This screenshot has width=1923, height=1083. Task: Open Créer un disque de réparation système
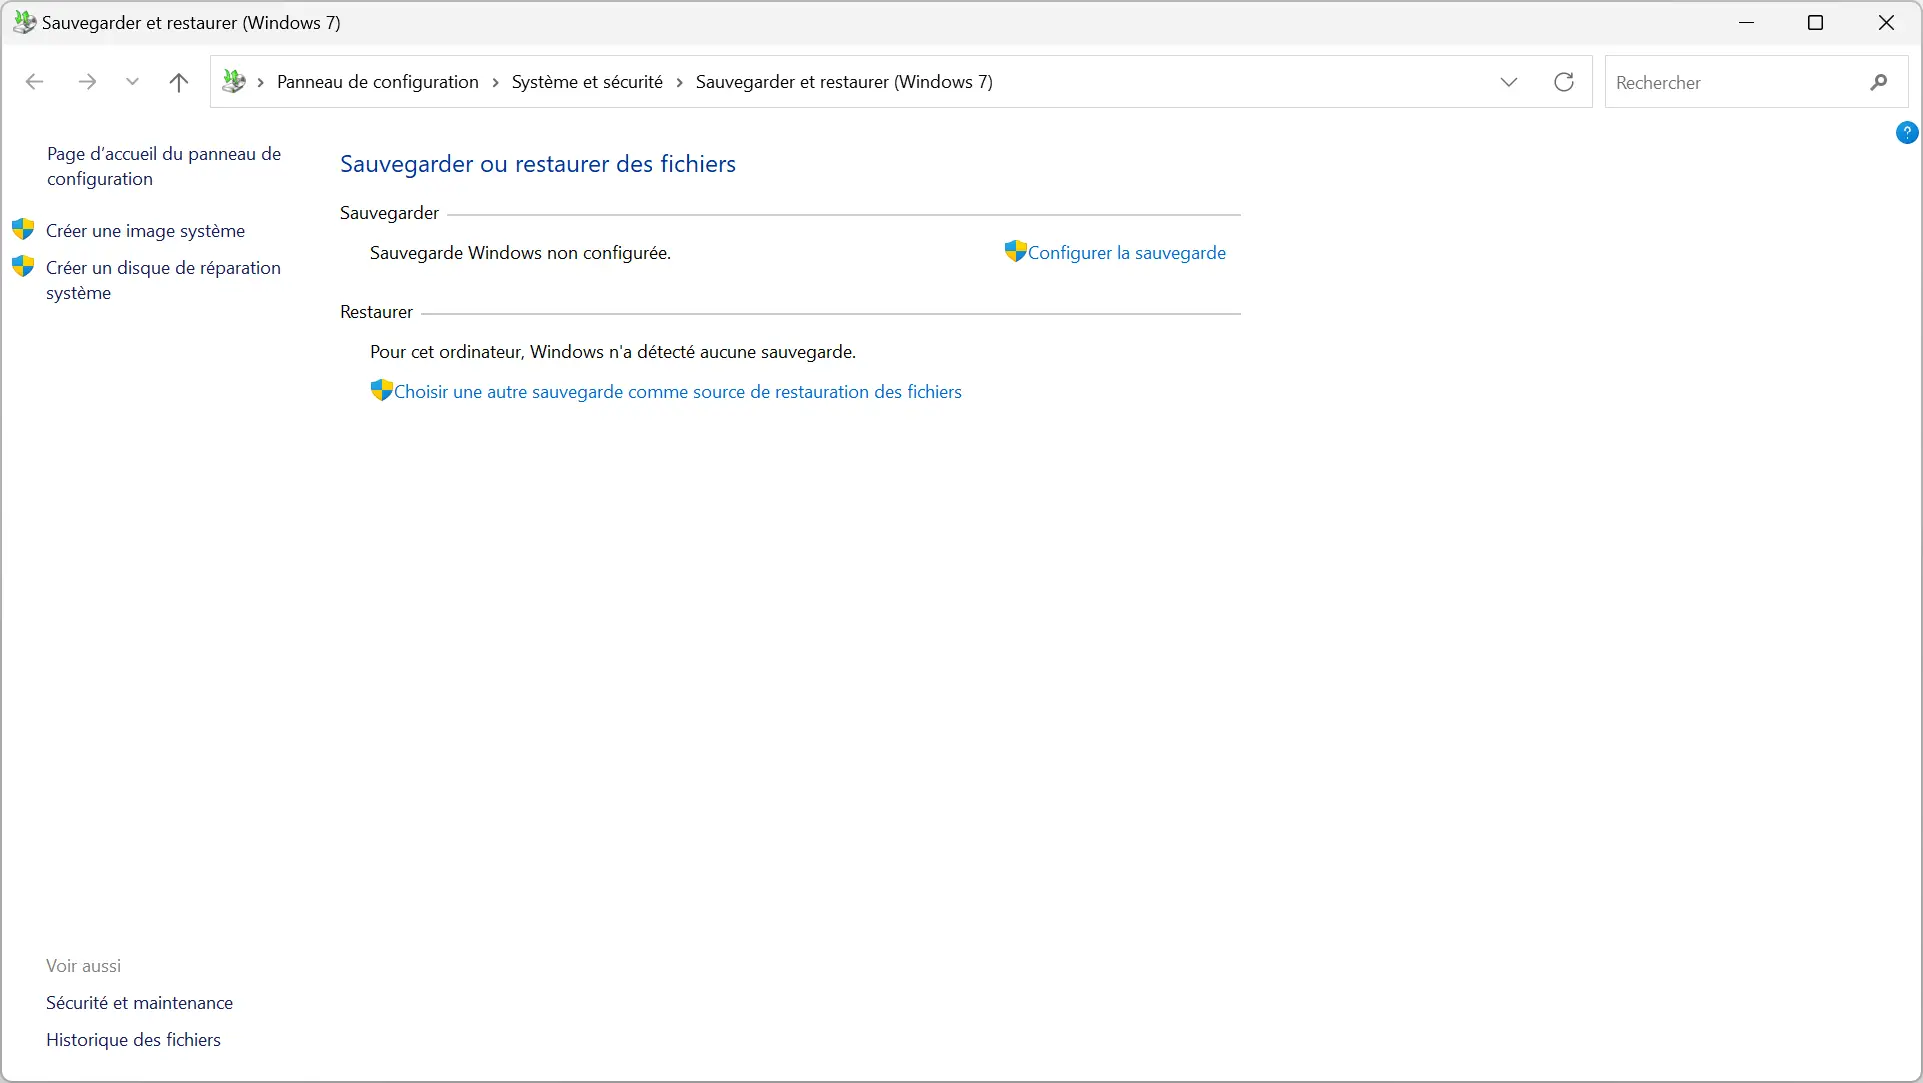point(163,280)
